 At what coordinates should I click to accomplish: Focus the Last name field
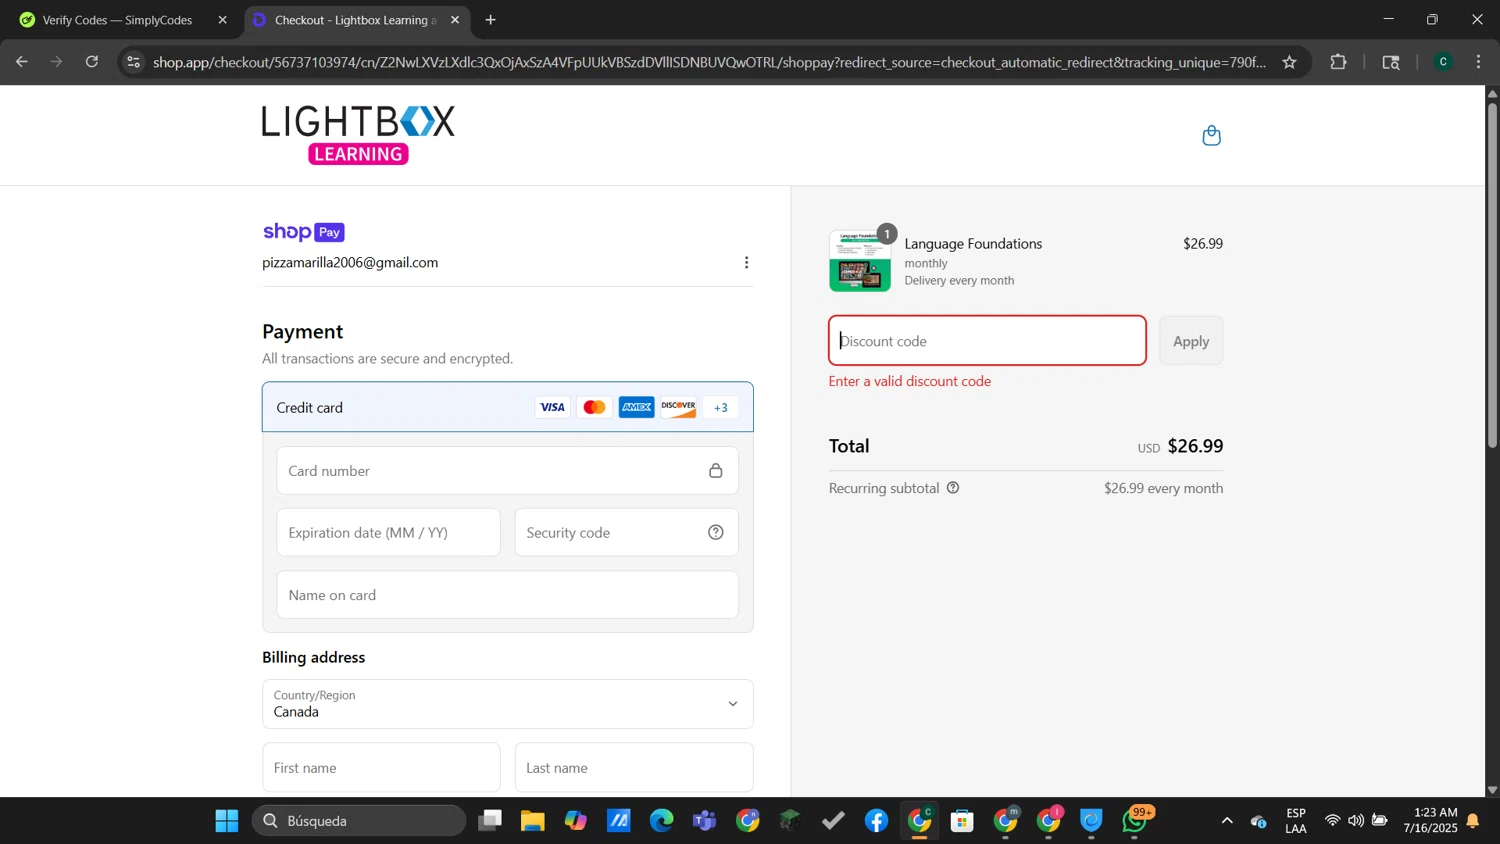pyautogui.click(x=634, y=768)
